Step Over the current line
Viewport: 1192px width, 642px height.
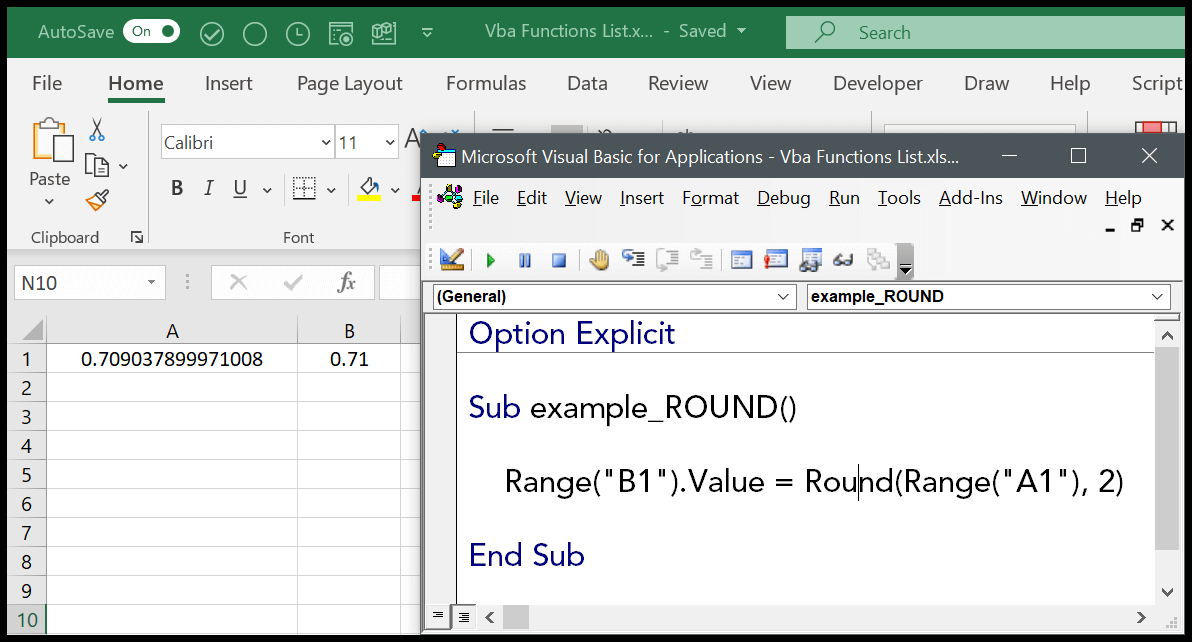(x=667, y=260)
